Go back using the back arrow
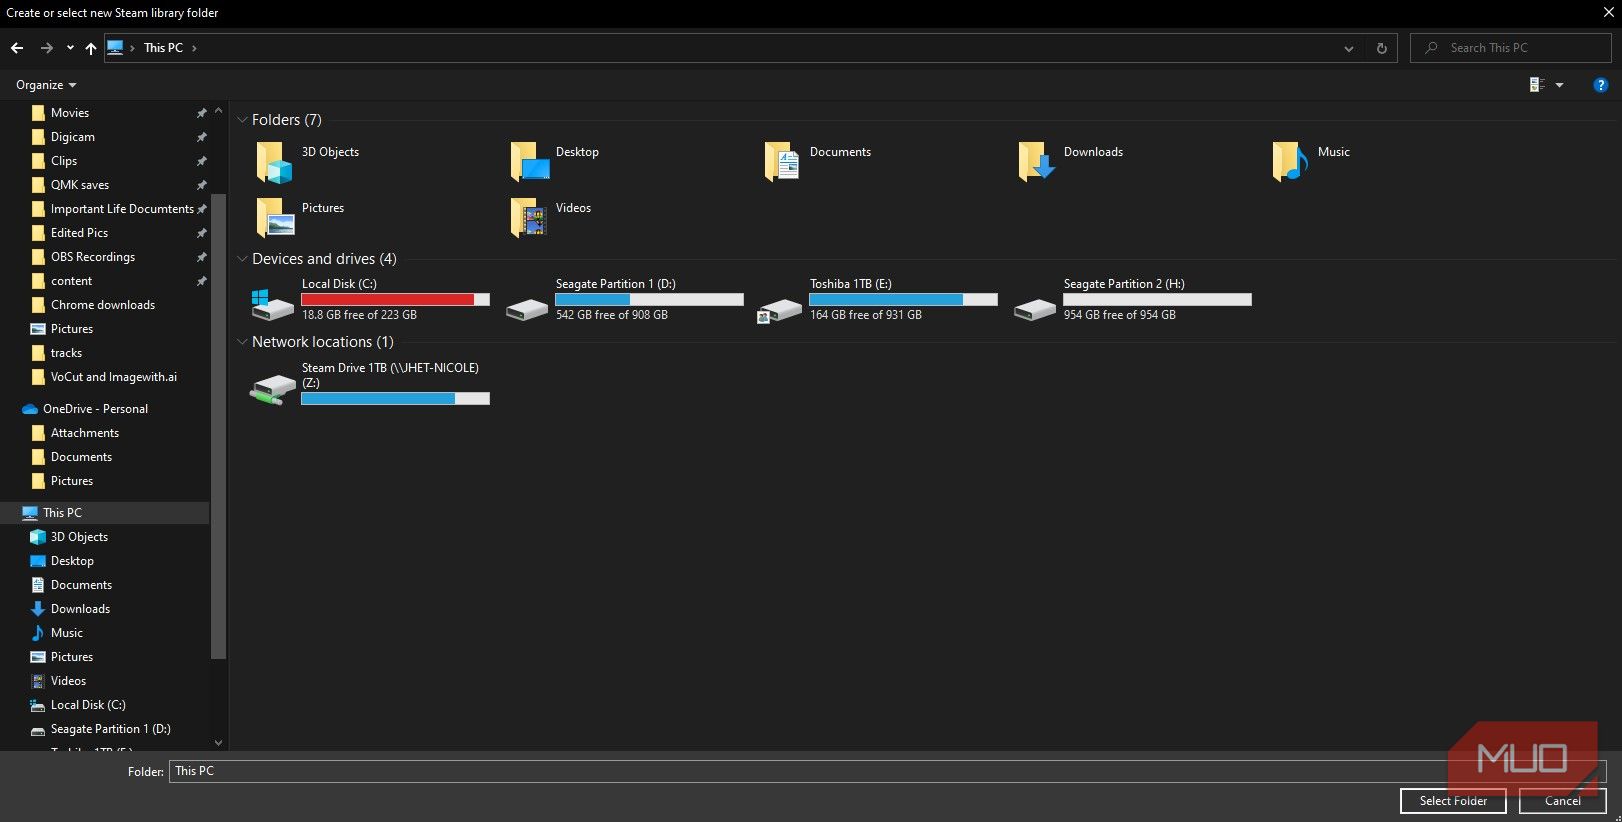 17,48
